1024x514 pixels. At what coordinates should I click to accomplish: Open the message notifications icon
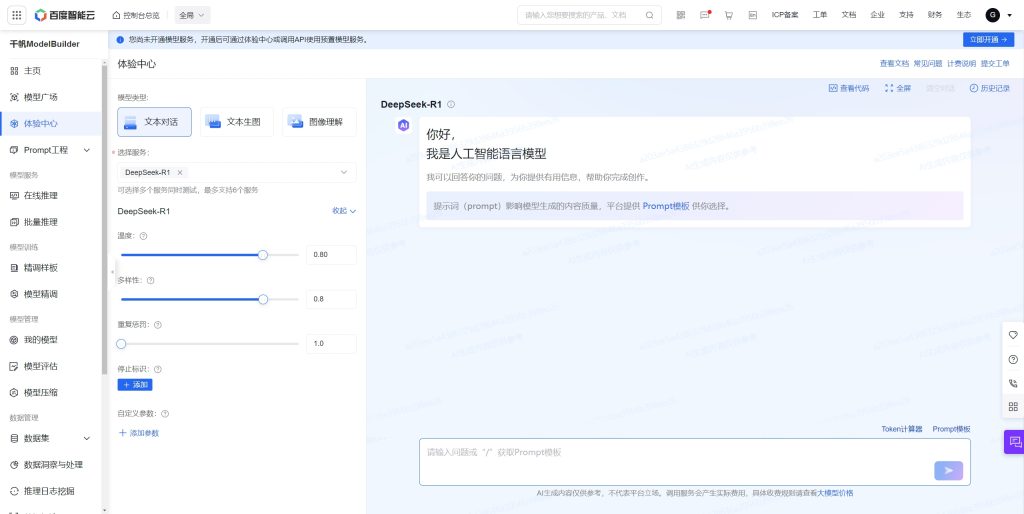tap(705, 15)
